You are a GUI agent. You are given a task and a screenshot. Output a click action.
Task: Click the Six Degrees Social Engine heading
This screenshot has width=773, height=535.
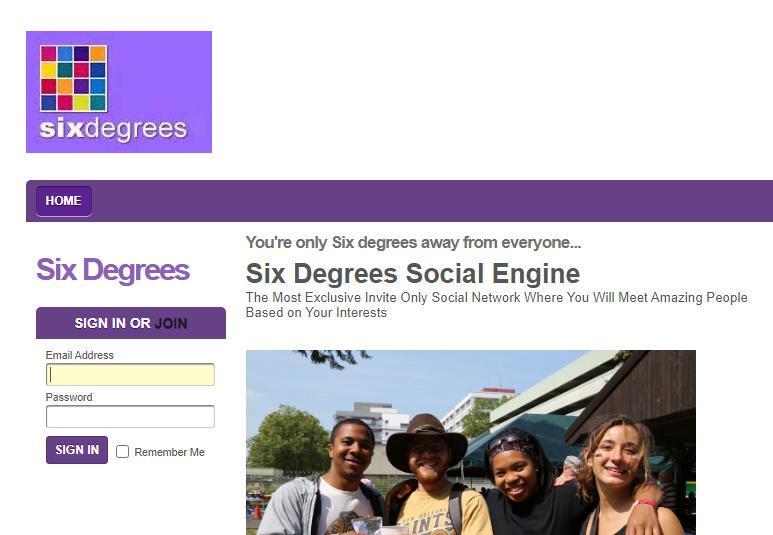(413, 274)
